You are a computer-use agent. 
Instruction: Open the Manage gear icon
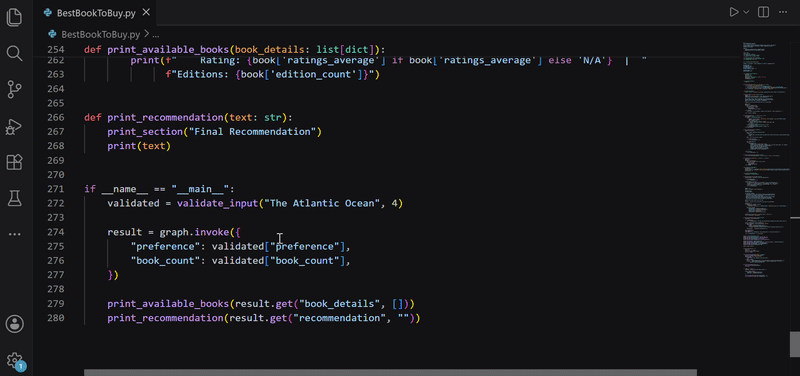coord(14,360)
